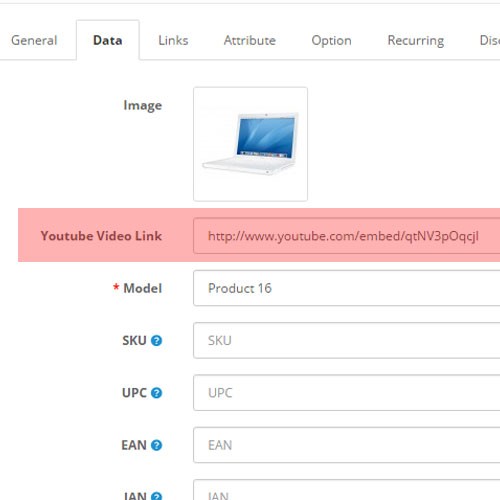500x500 pixels.
Task: Open the Attribute tab
Action: pyautogui.click(x=250, y=40)
